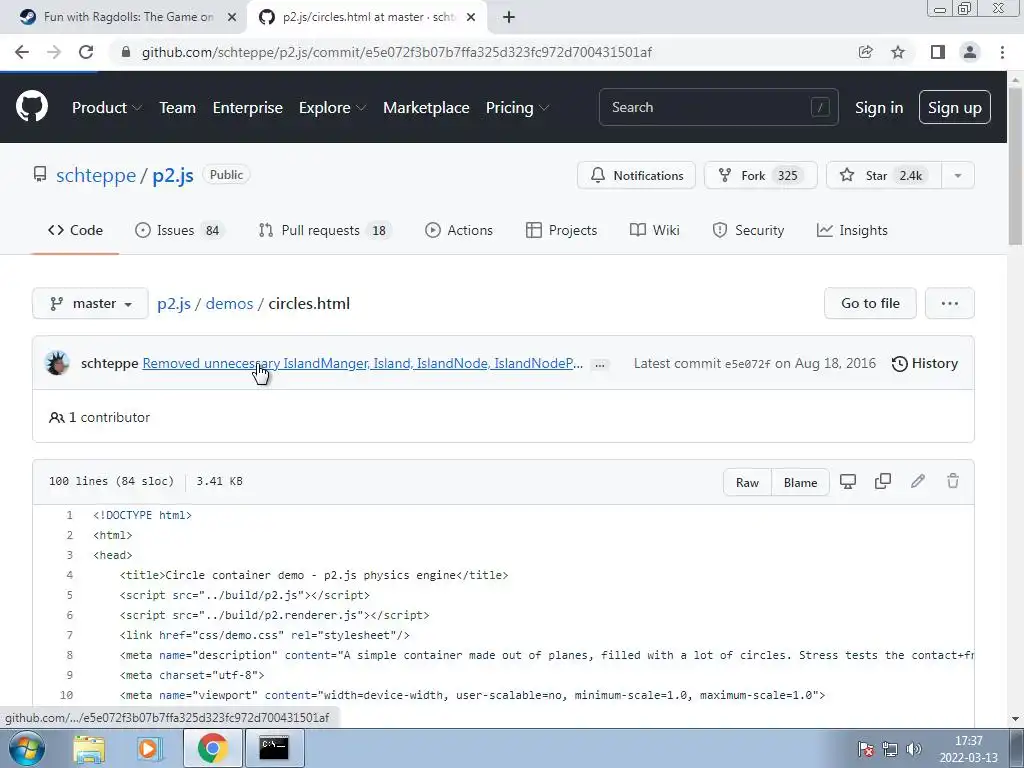Open the Insights tab

pyautogui.click(x=852, y=231)
